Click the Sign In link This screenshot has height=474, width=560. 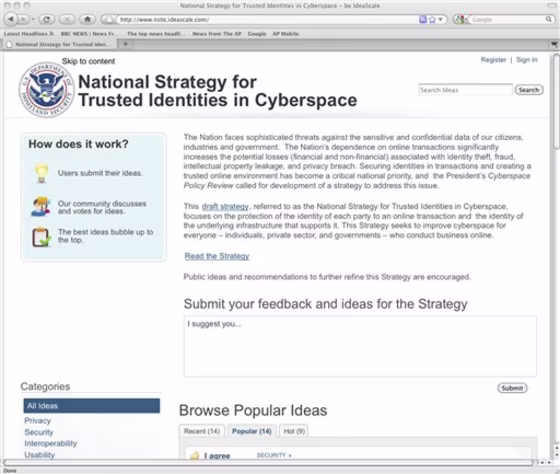[526, 60]
